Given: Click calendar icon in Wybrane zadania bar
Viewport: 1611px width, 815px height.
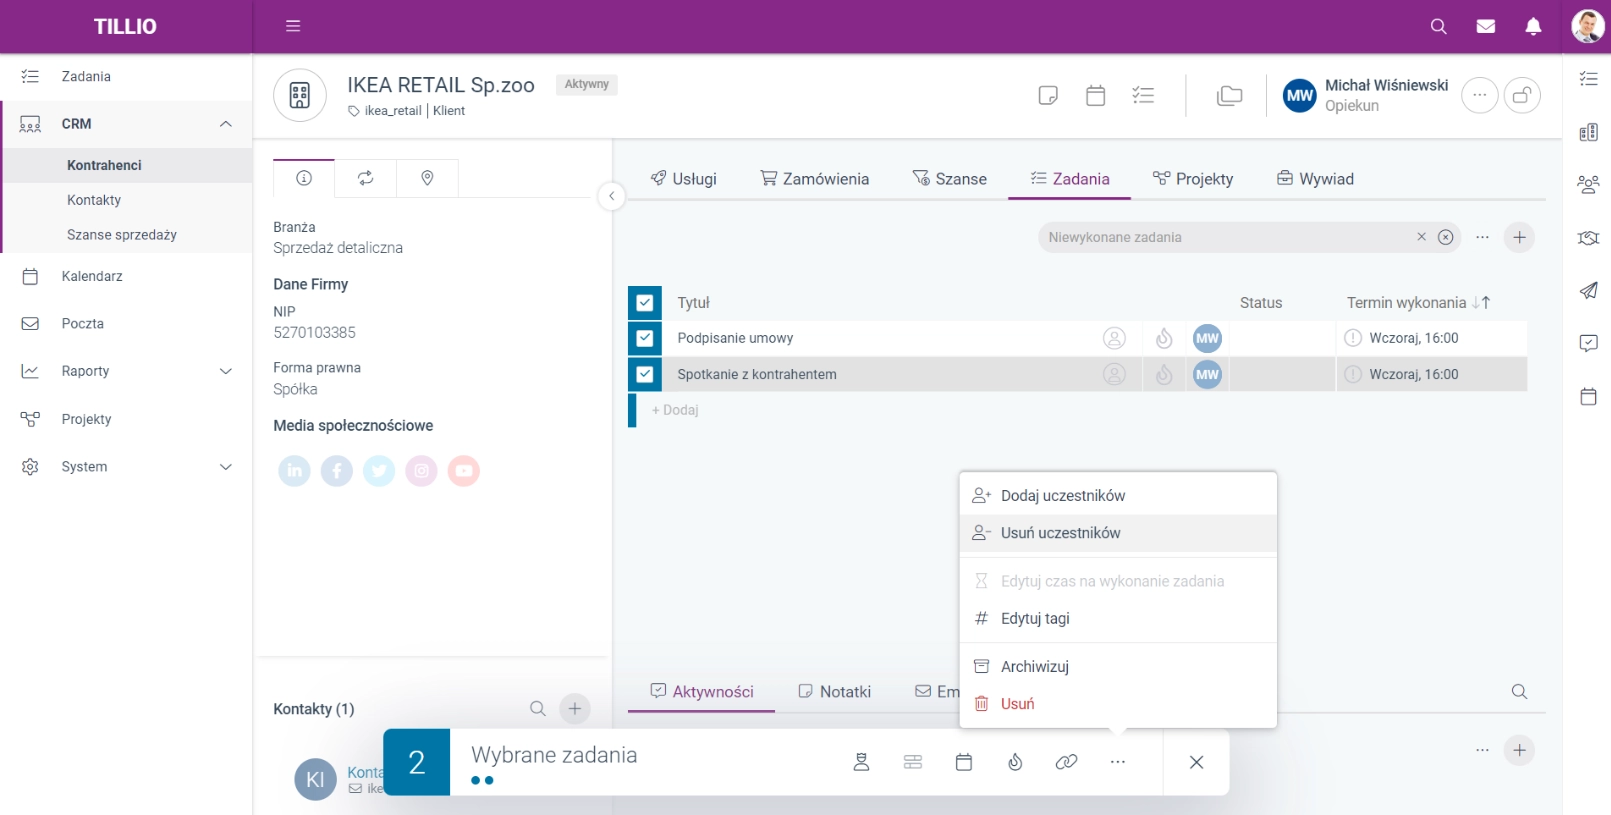Looking at the screenshot, I should click(964, 762).
